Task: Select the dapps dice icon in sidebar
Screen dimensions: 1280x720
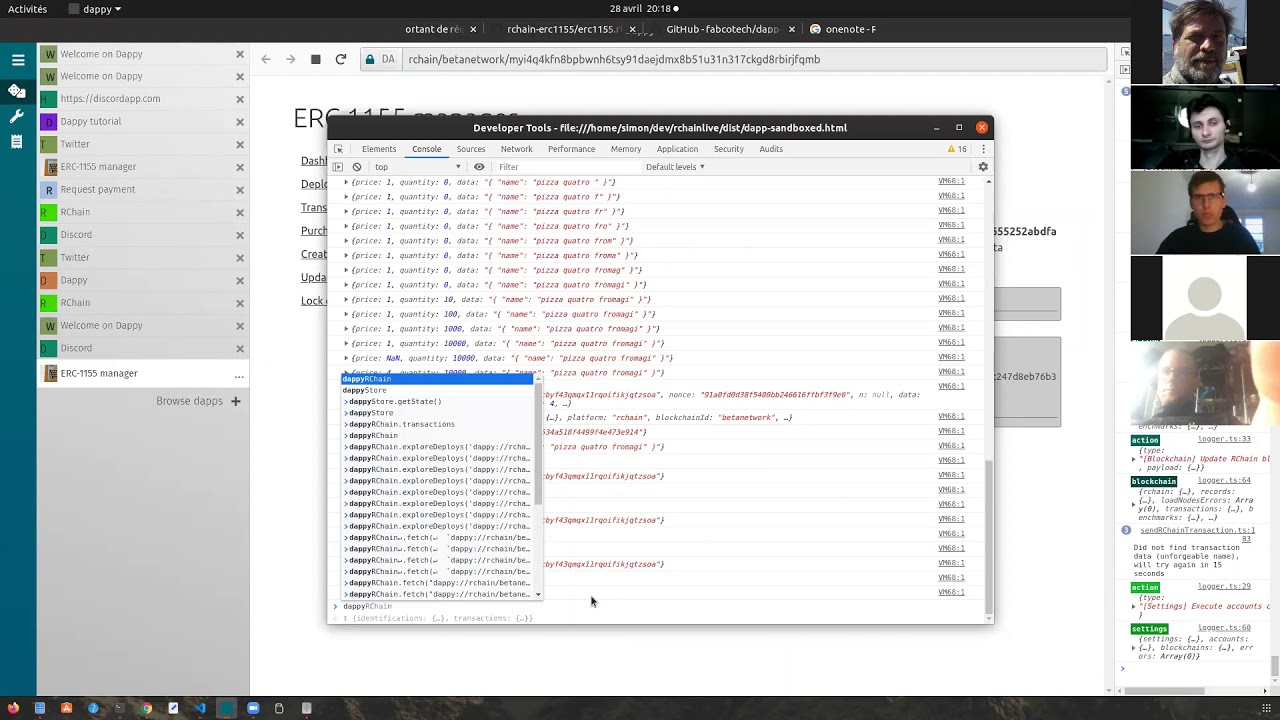Action: (17, 91)
